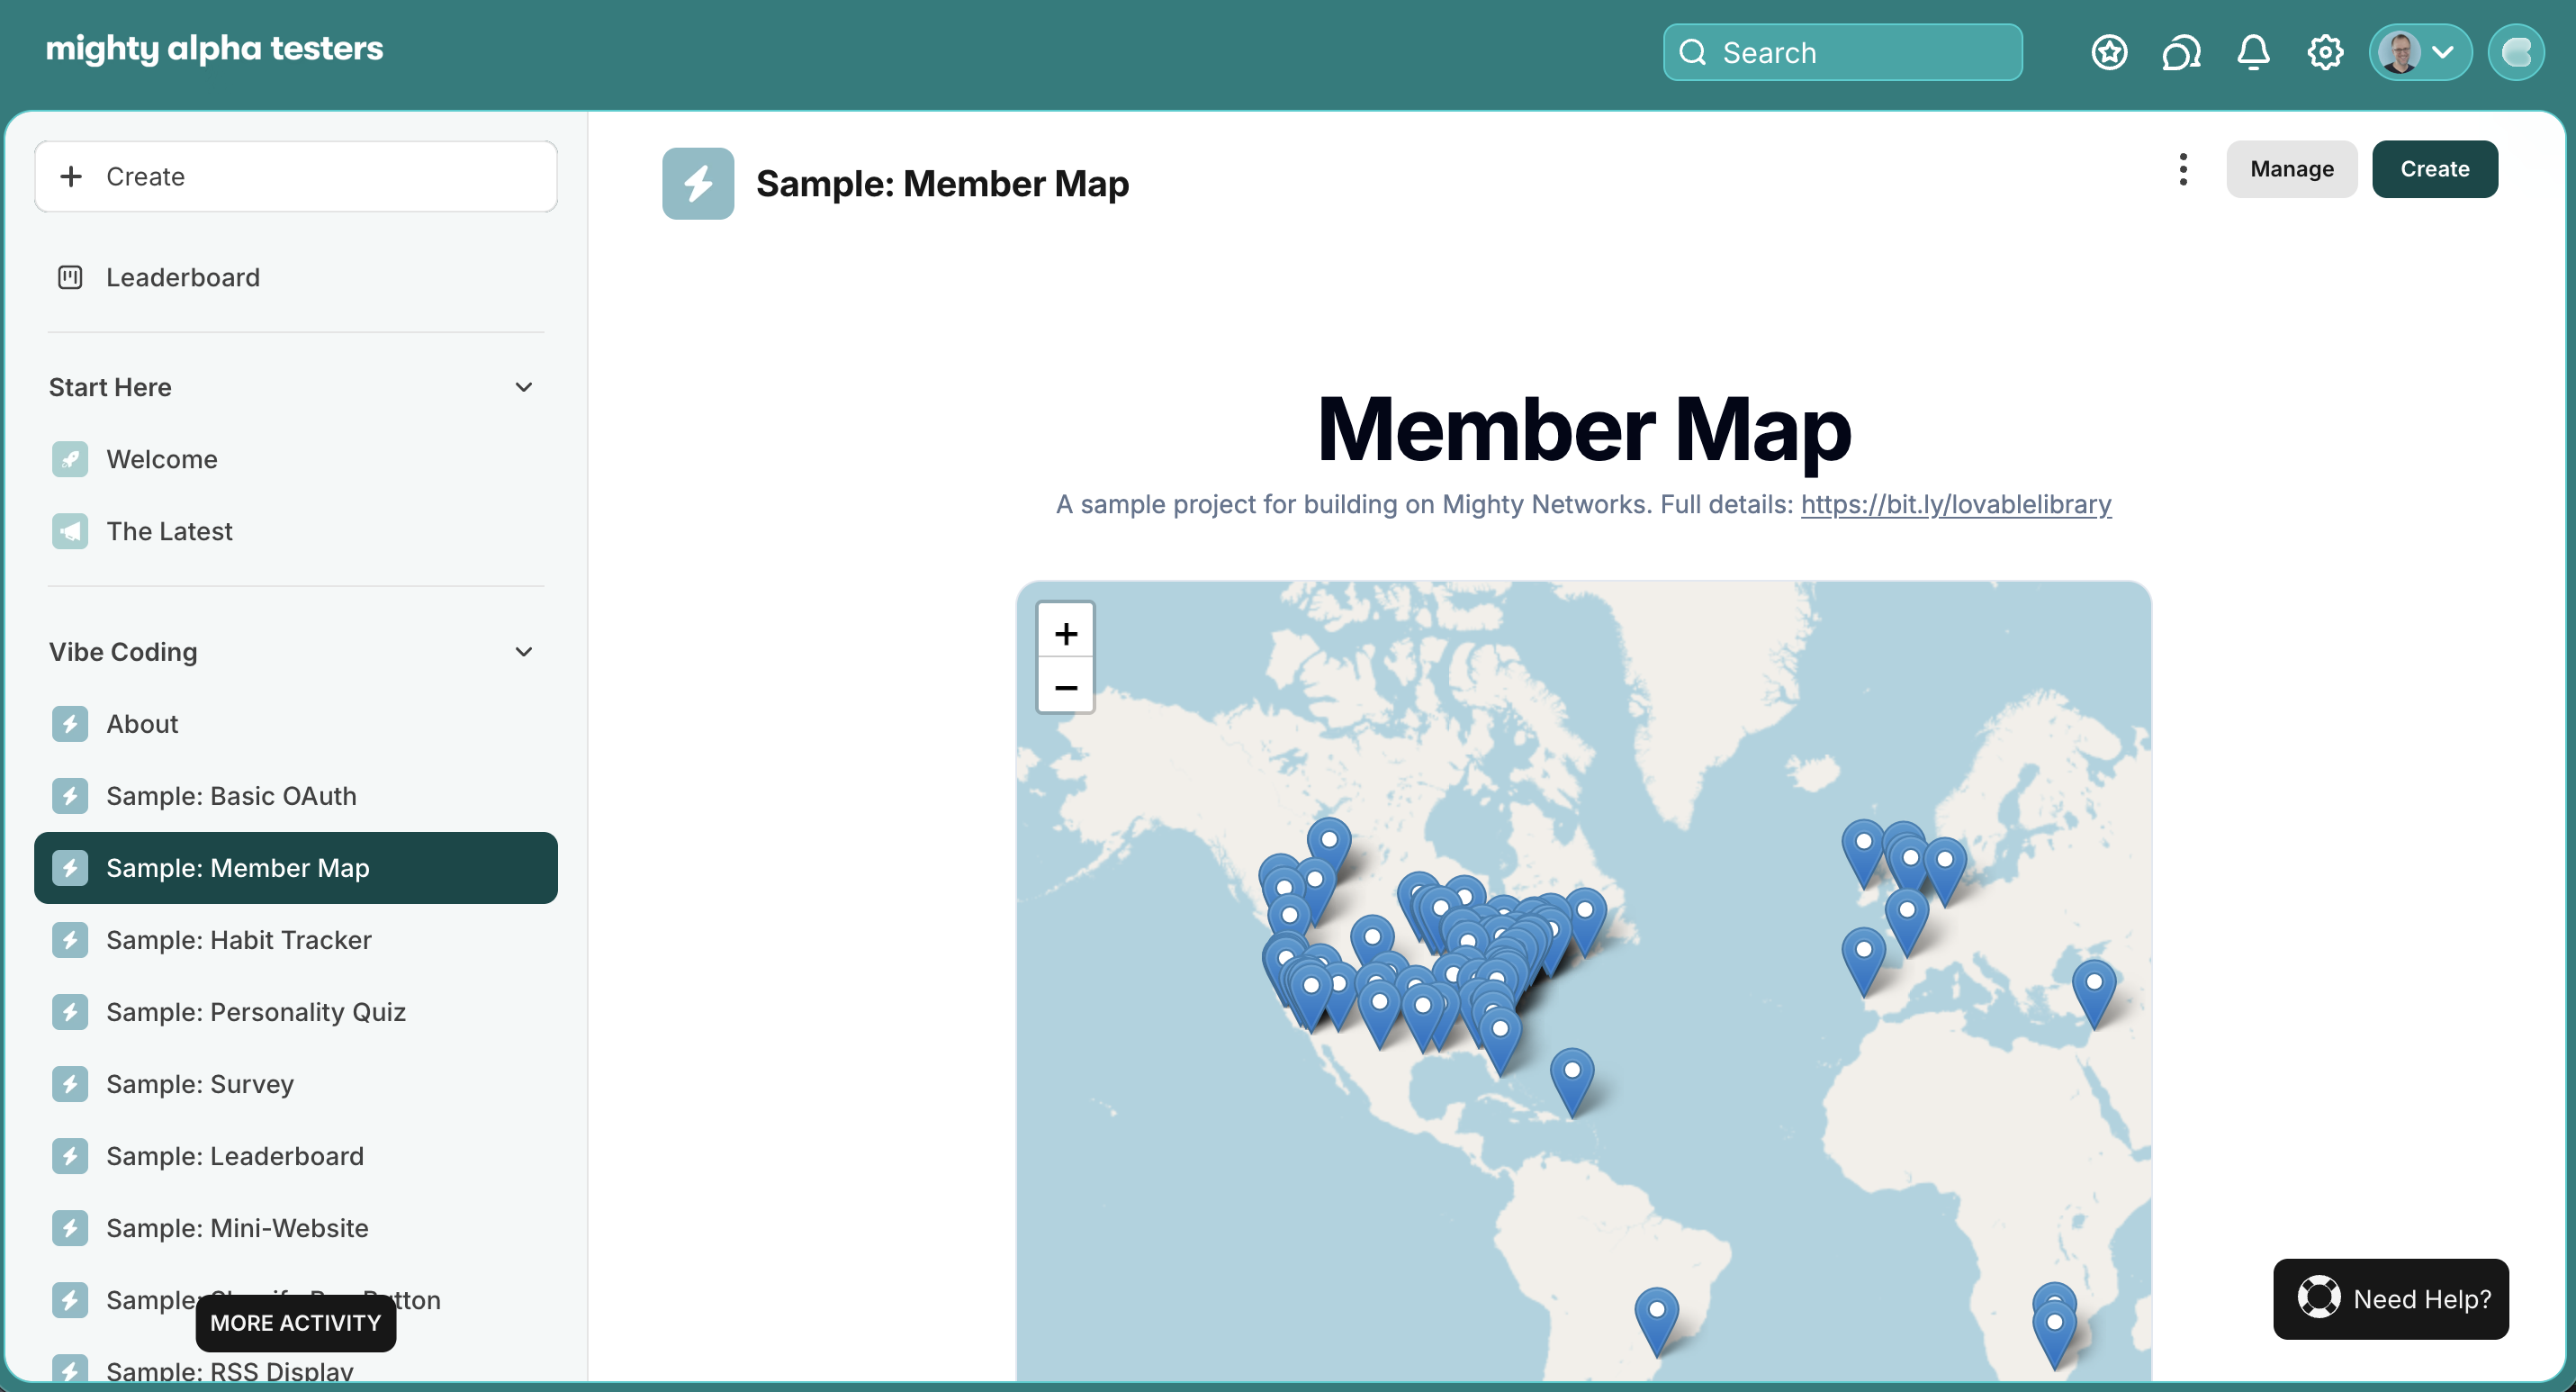The image size is (2576, 1392).
Task: Click the MORE ACTIVITY button
Action: click(x=296, y=1322)
